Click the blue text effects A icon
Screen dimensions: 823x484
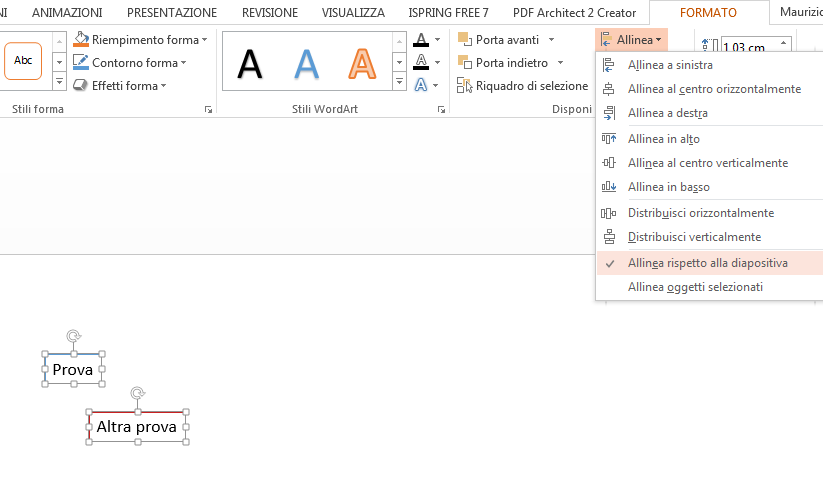tap(421, 85)
